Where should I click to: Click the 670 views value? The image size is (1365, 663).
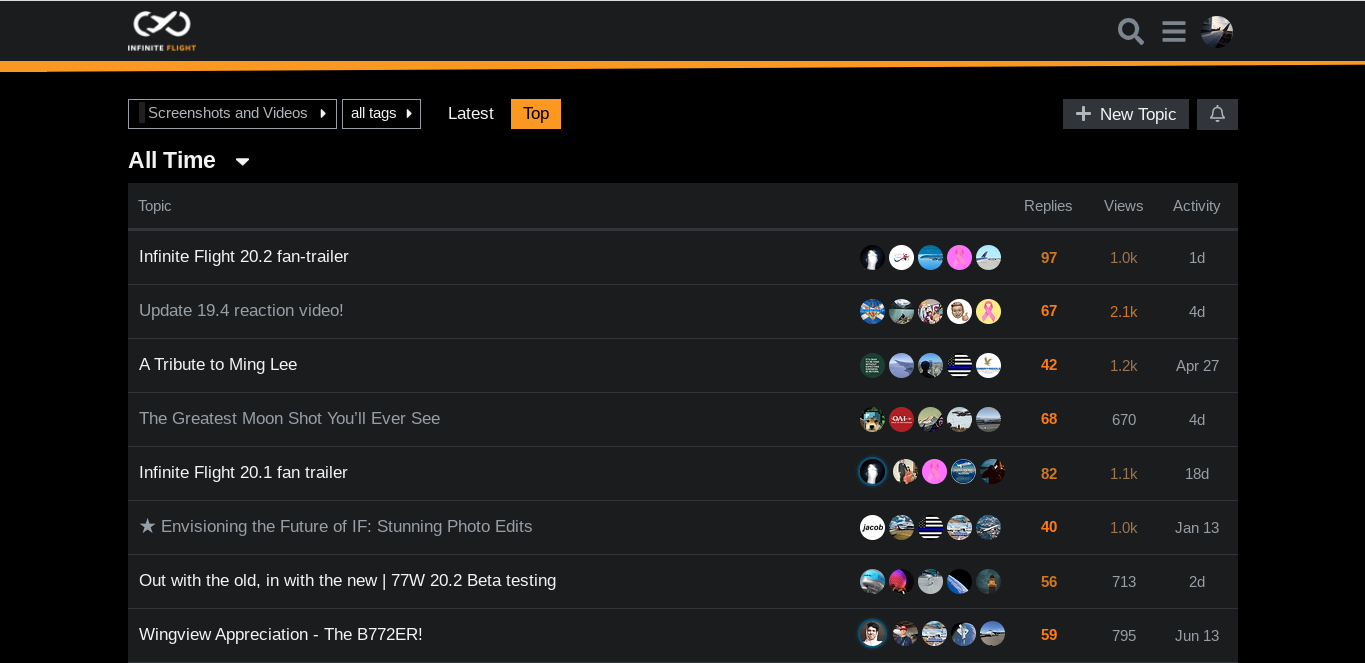pos(1124,420)
